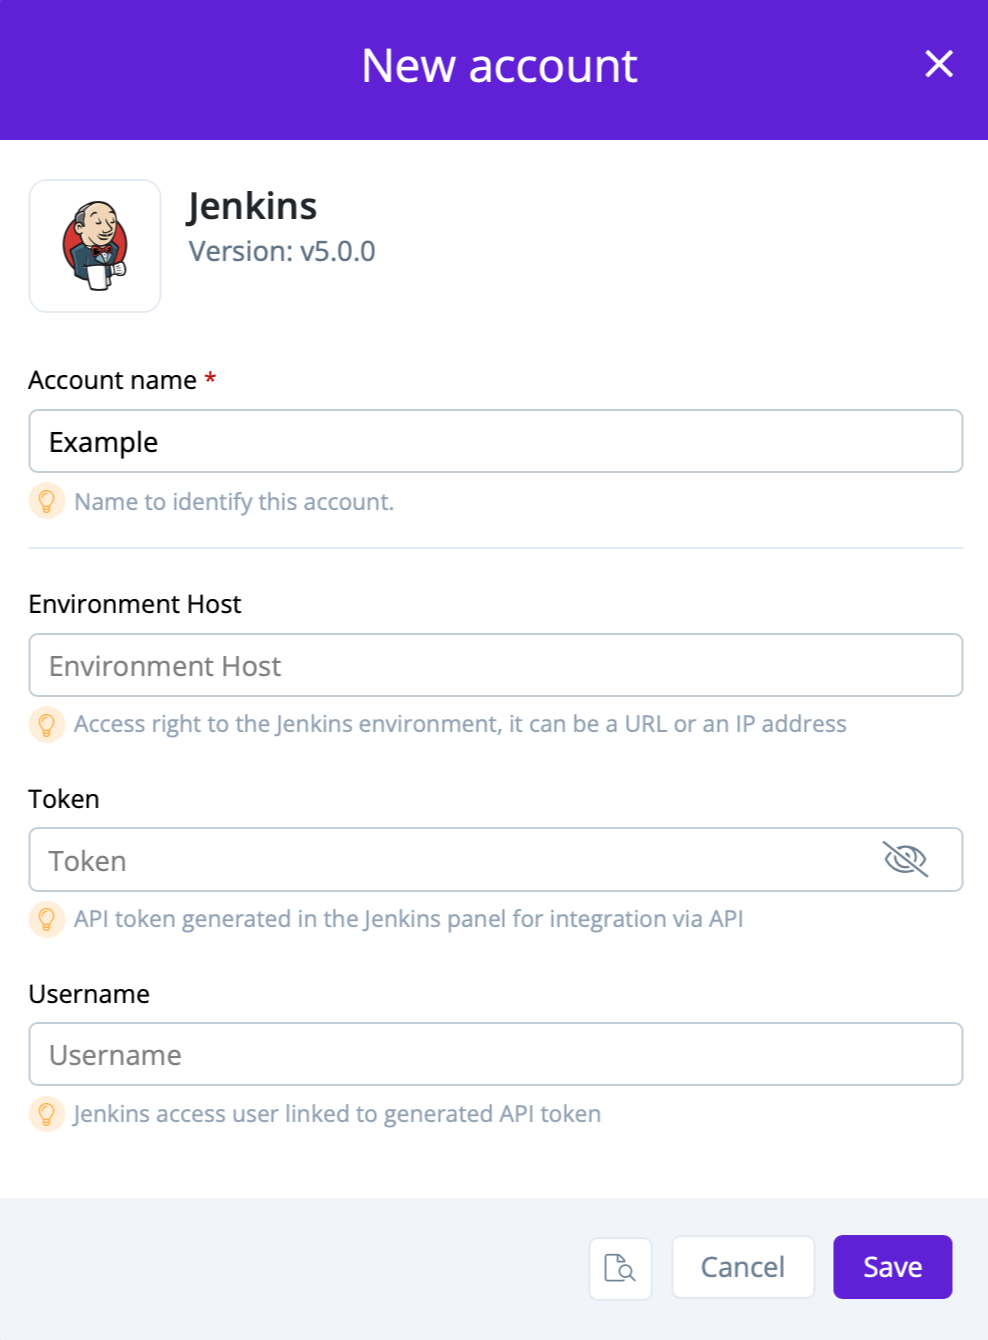Toggle token visibility with the eye icon
The image size is (988, 1340).
pos(905,859)
